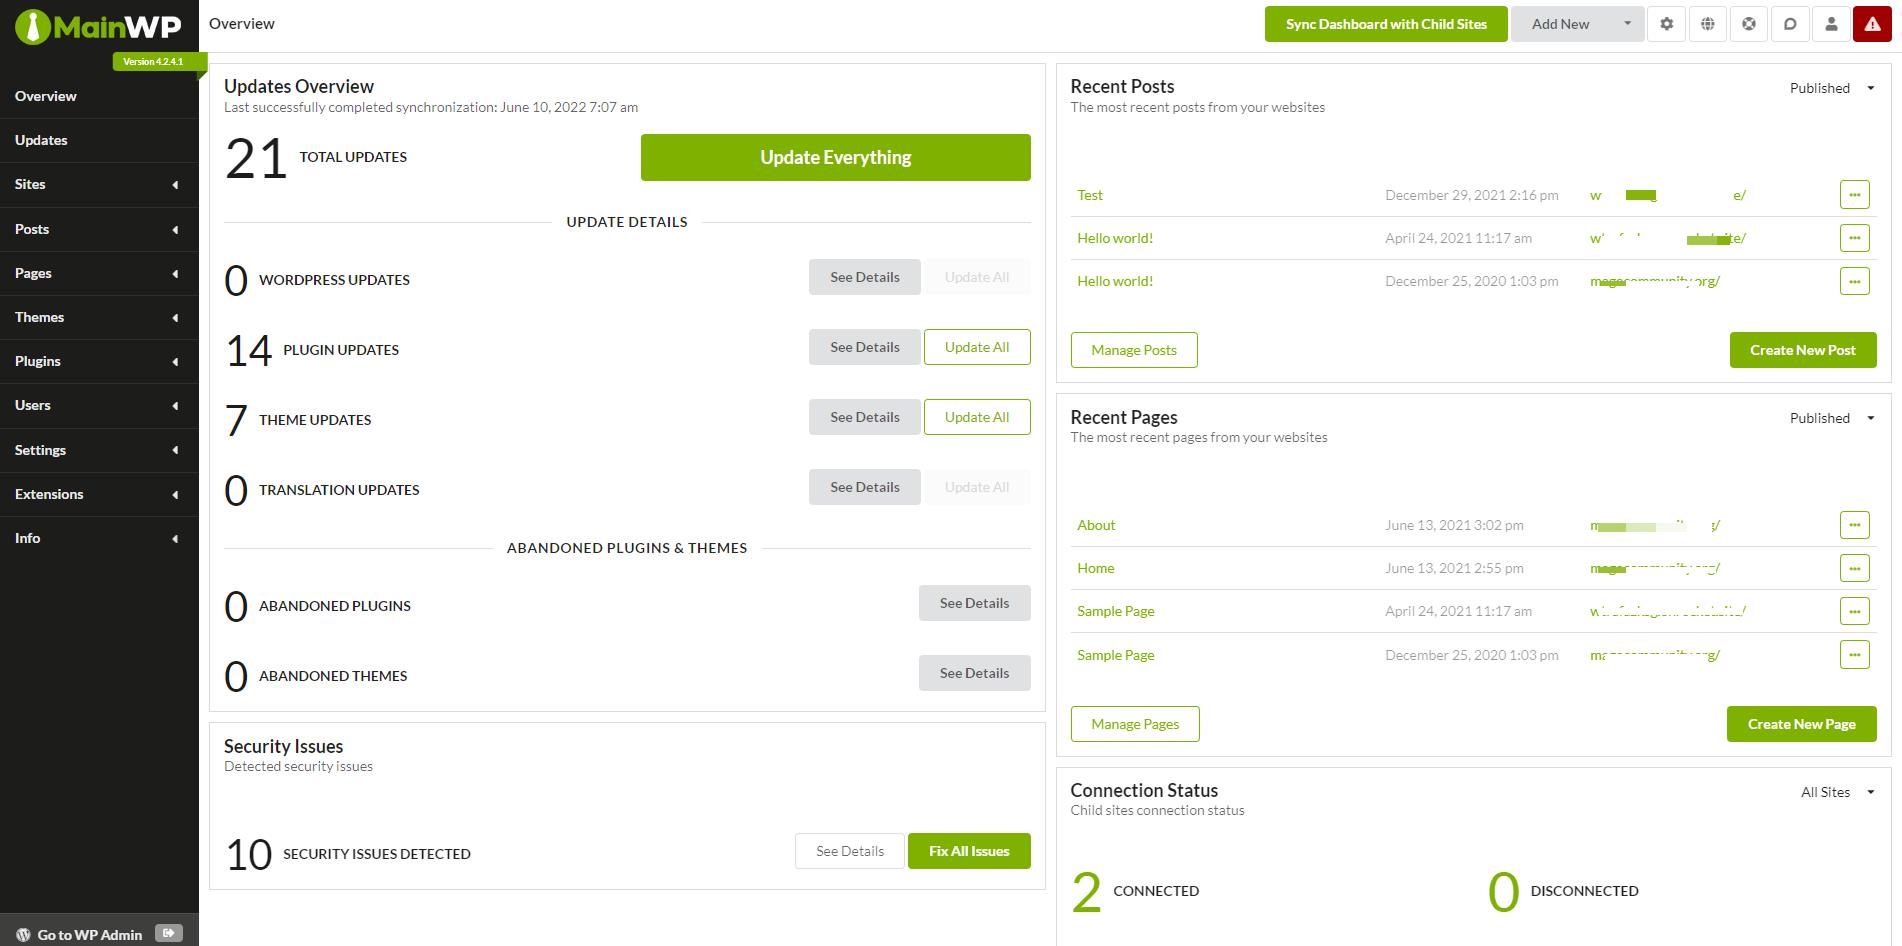Viewport: 1902px width, 946px height.
Task: Update All plugins
Action: pyautogui.click(x=977, y=347)
